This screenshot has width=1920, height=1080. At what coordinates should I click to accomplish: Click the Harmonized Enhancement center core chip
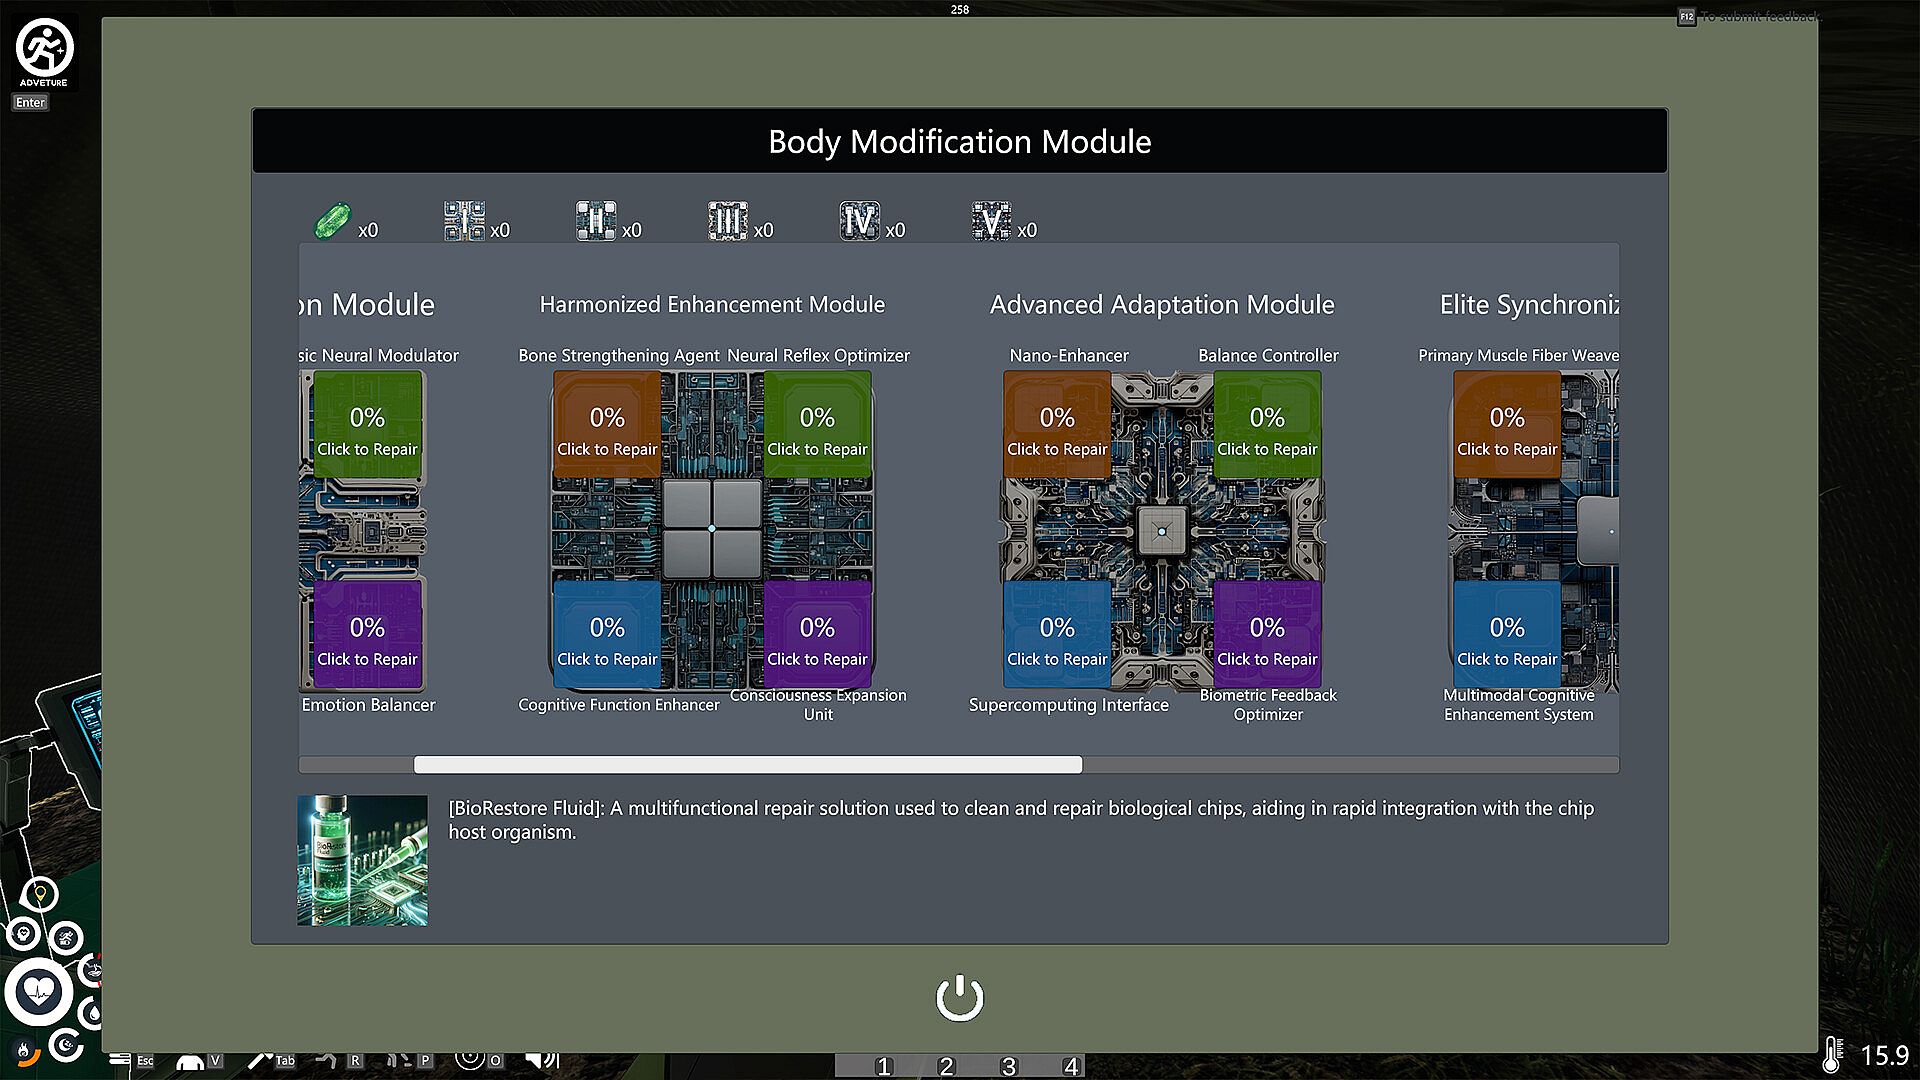pos(712,528)
